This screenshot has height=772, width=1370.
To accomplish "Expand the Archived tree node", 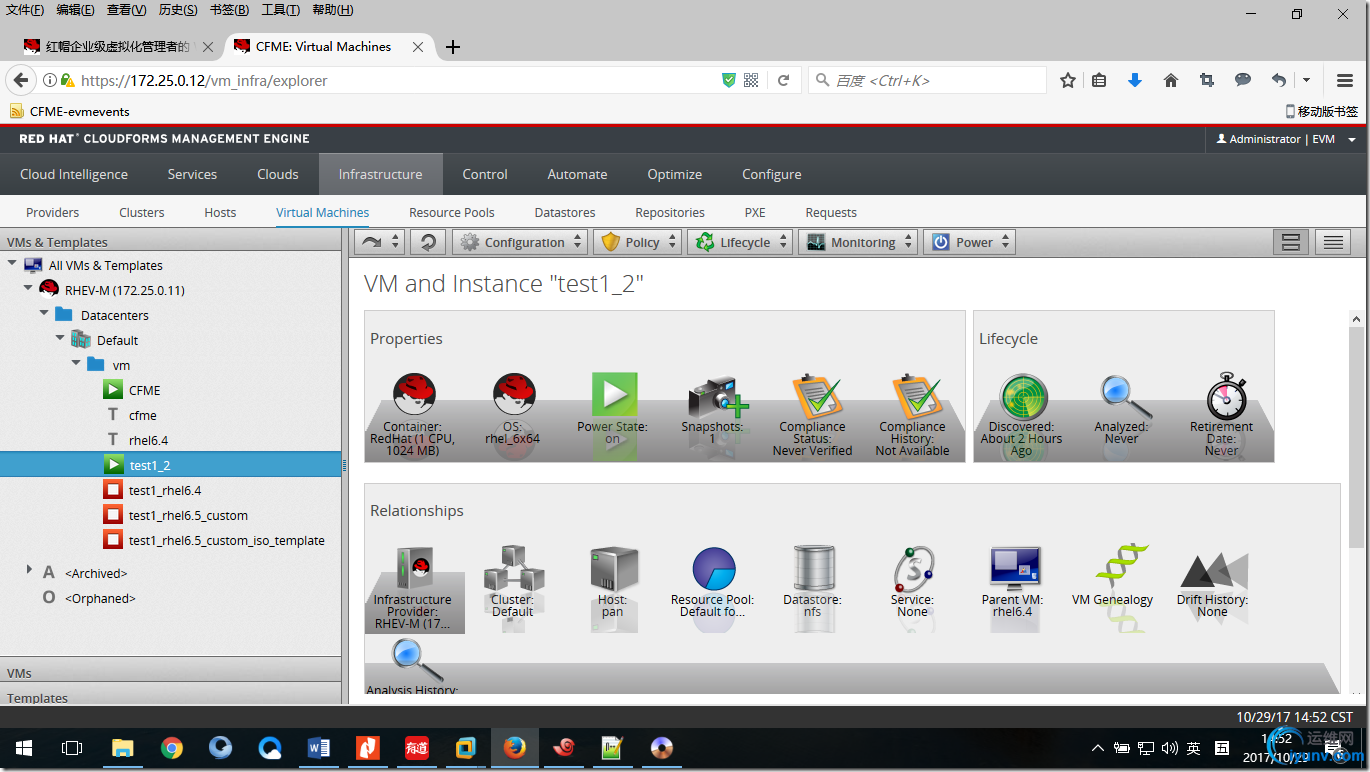I will coord(28,570).
